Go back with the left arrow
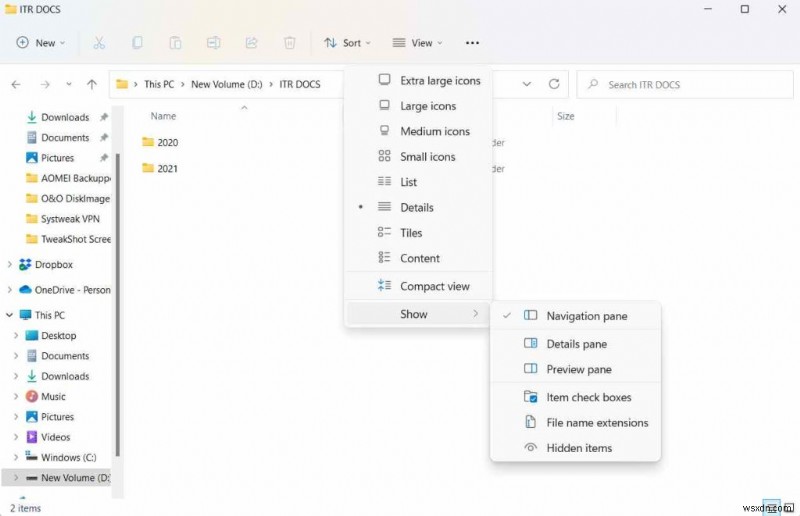This screenshot has width=800, height=516. coord(16,84)
